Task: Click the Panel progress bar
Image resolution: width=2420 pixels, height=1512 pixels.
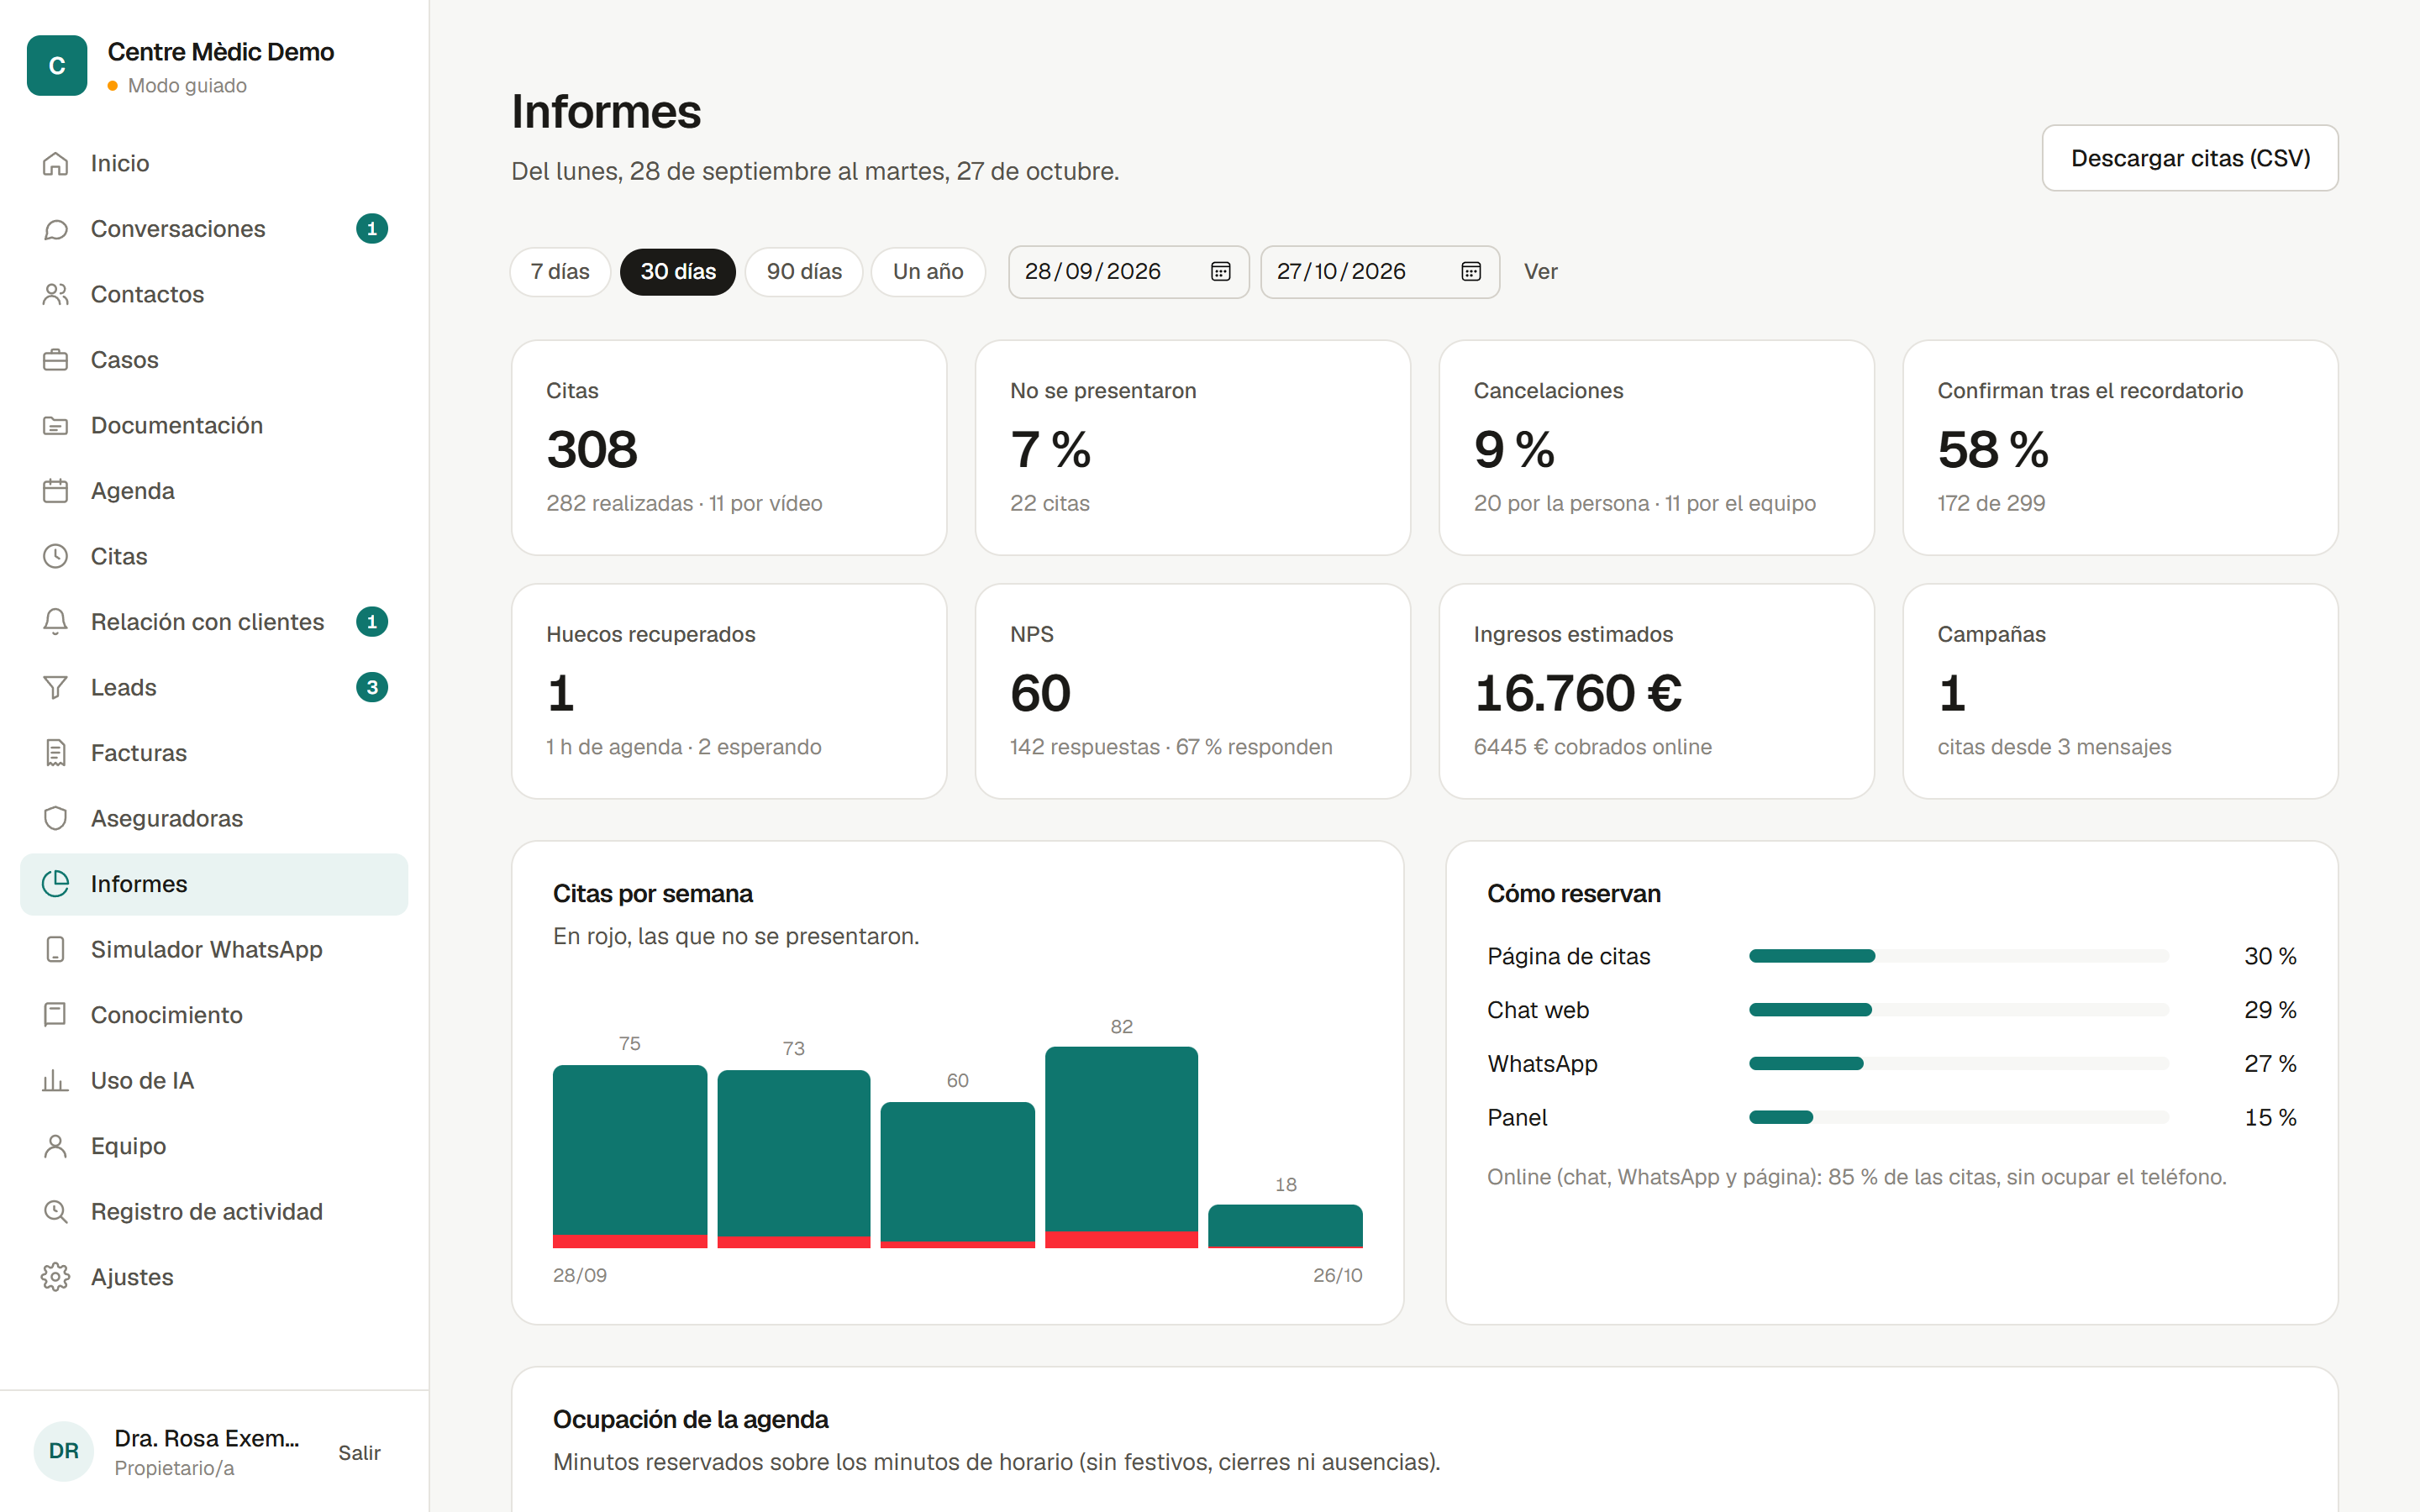Action: tap(1958, 1117)
